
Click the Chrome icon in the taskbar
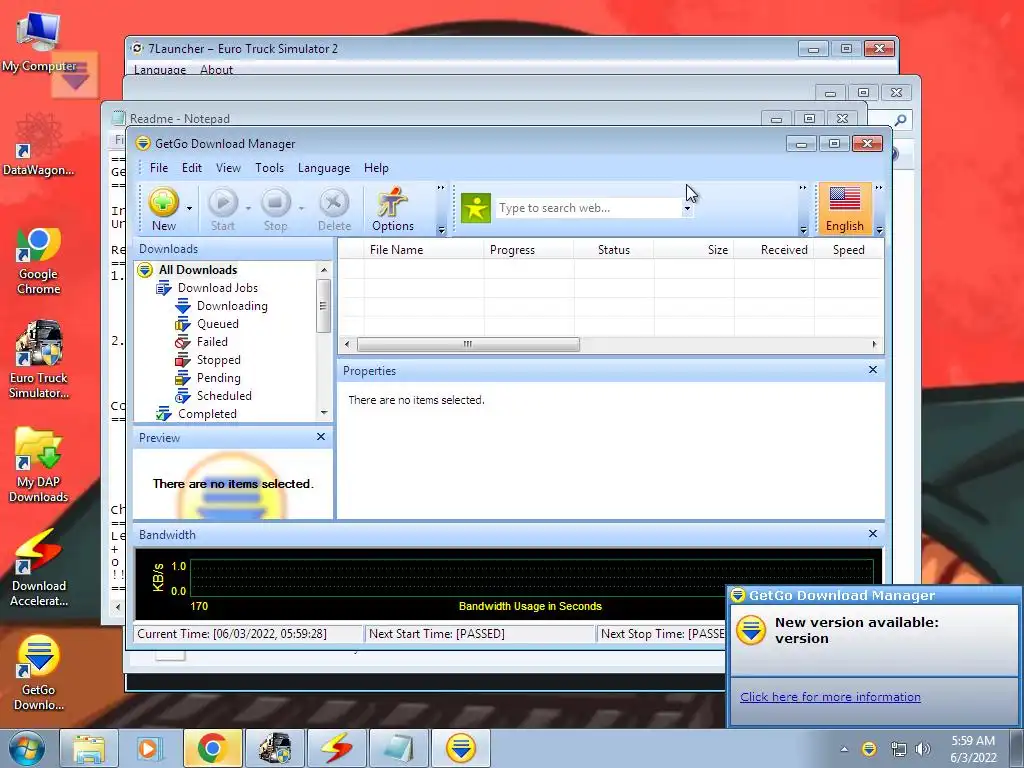[212, 748]
